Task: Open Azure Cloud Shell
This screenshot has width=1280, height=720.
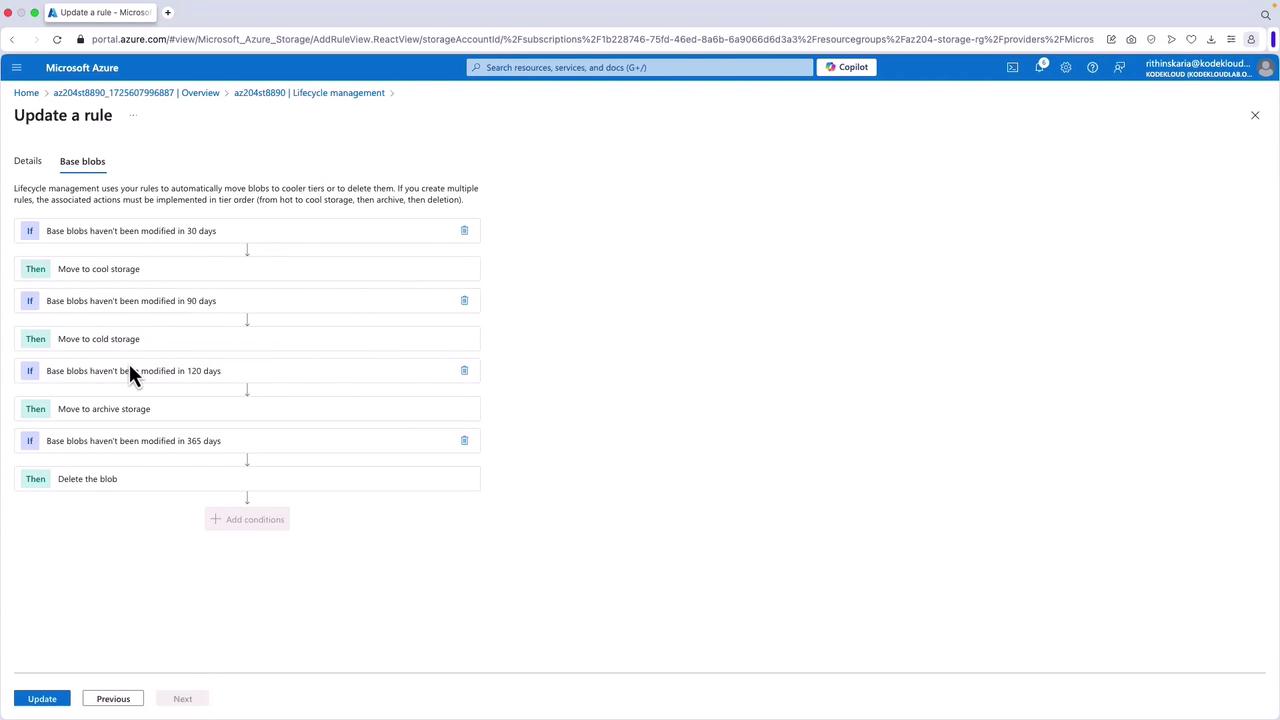Action: 1012,68
